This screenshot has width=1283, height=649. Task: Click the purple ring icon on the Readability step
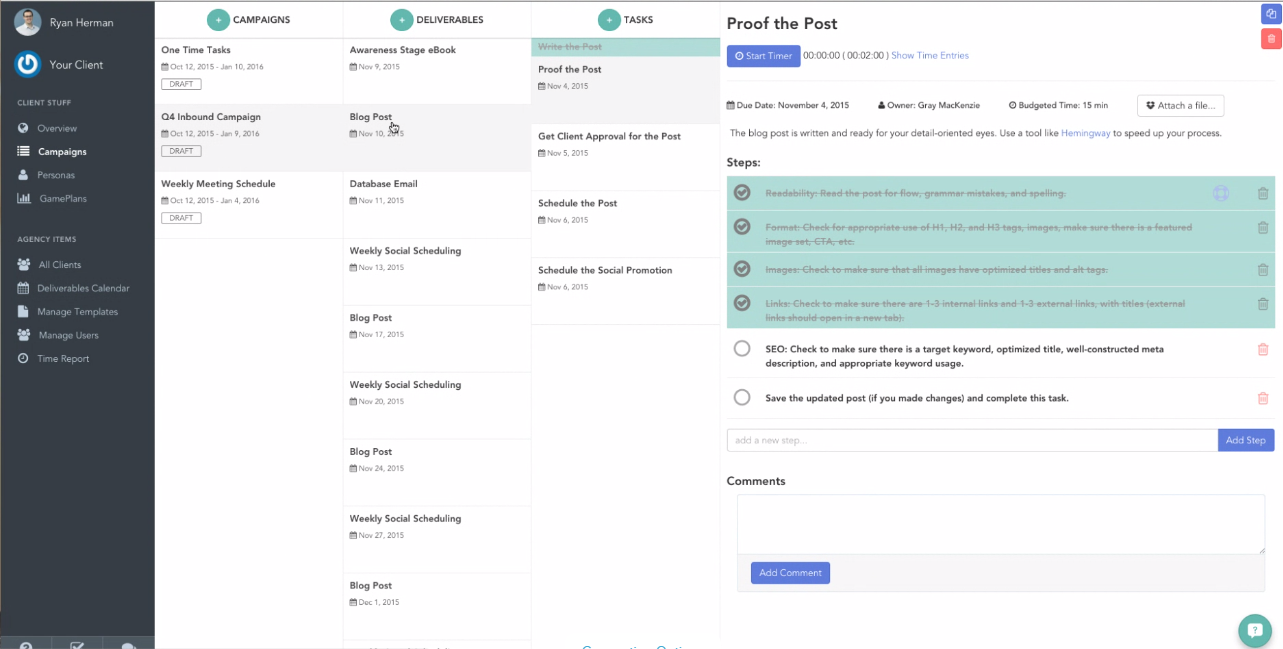(1221, 192)
